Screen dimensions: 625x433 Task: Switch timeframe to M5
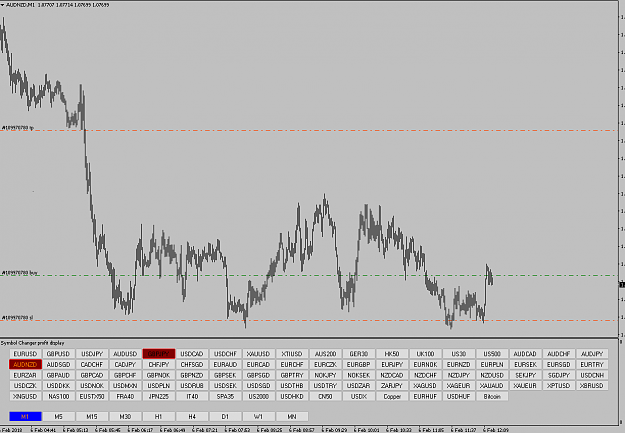pos(58,416)
